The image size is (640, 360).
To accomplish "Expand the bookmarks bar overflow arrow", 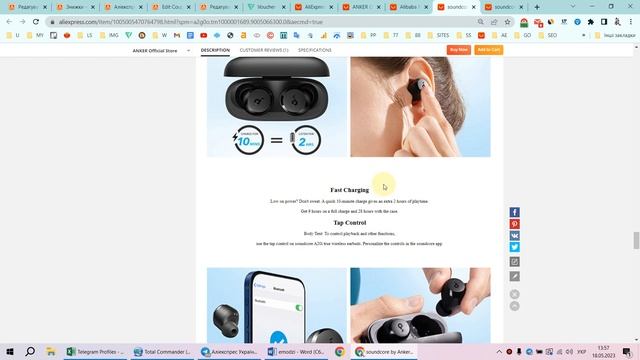I will (583, 36).
